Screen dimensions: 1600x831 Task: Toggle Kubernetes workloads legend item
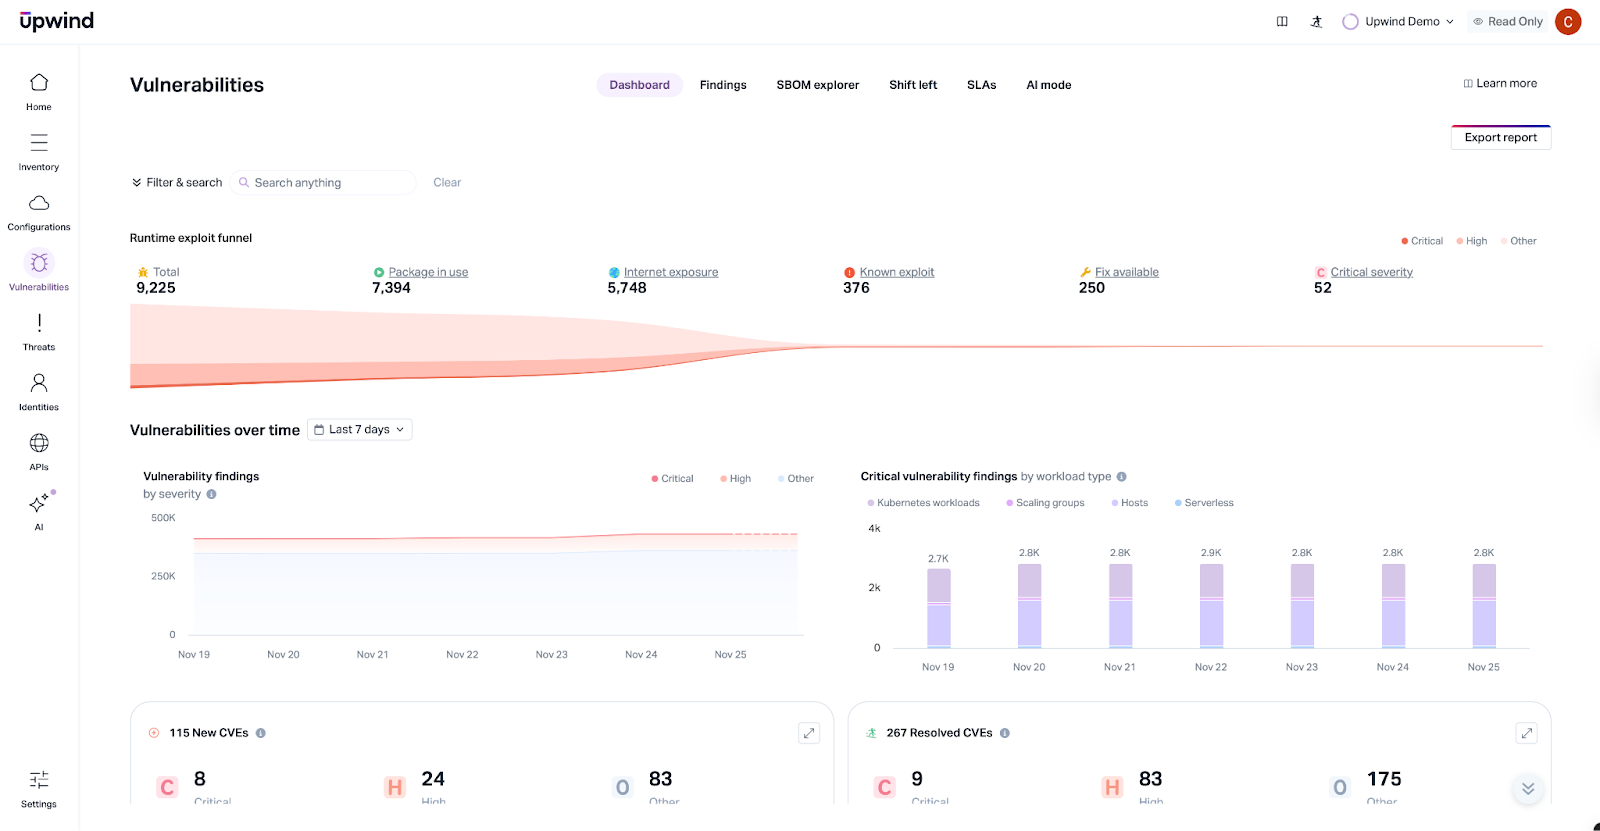923,503
